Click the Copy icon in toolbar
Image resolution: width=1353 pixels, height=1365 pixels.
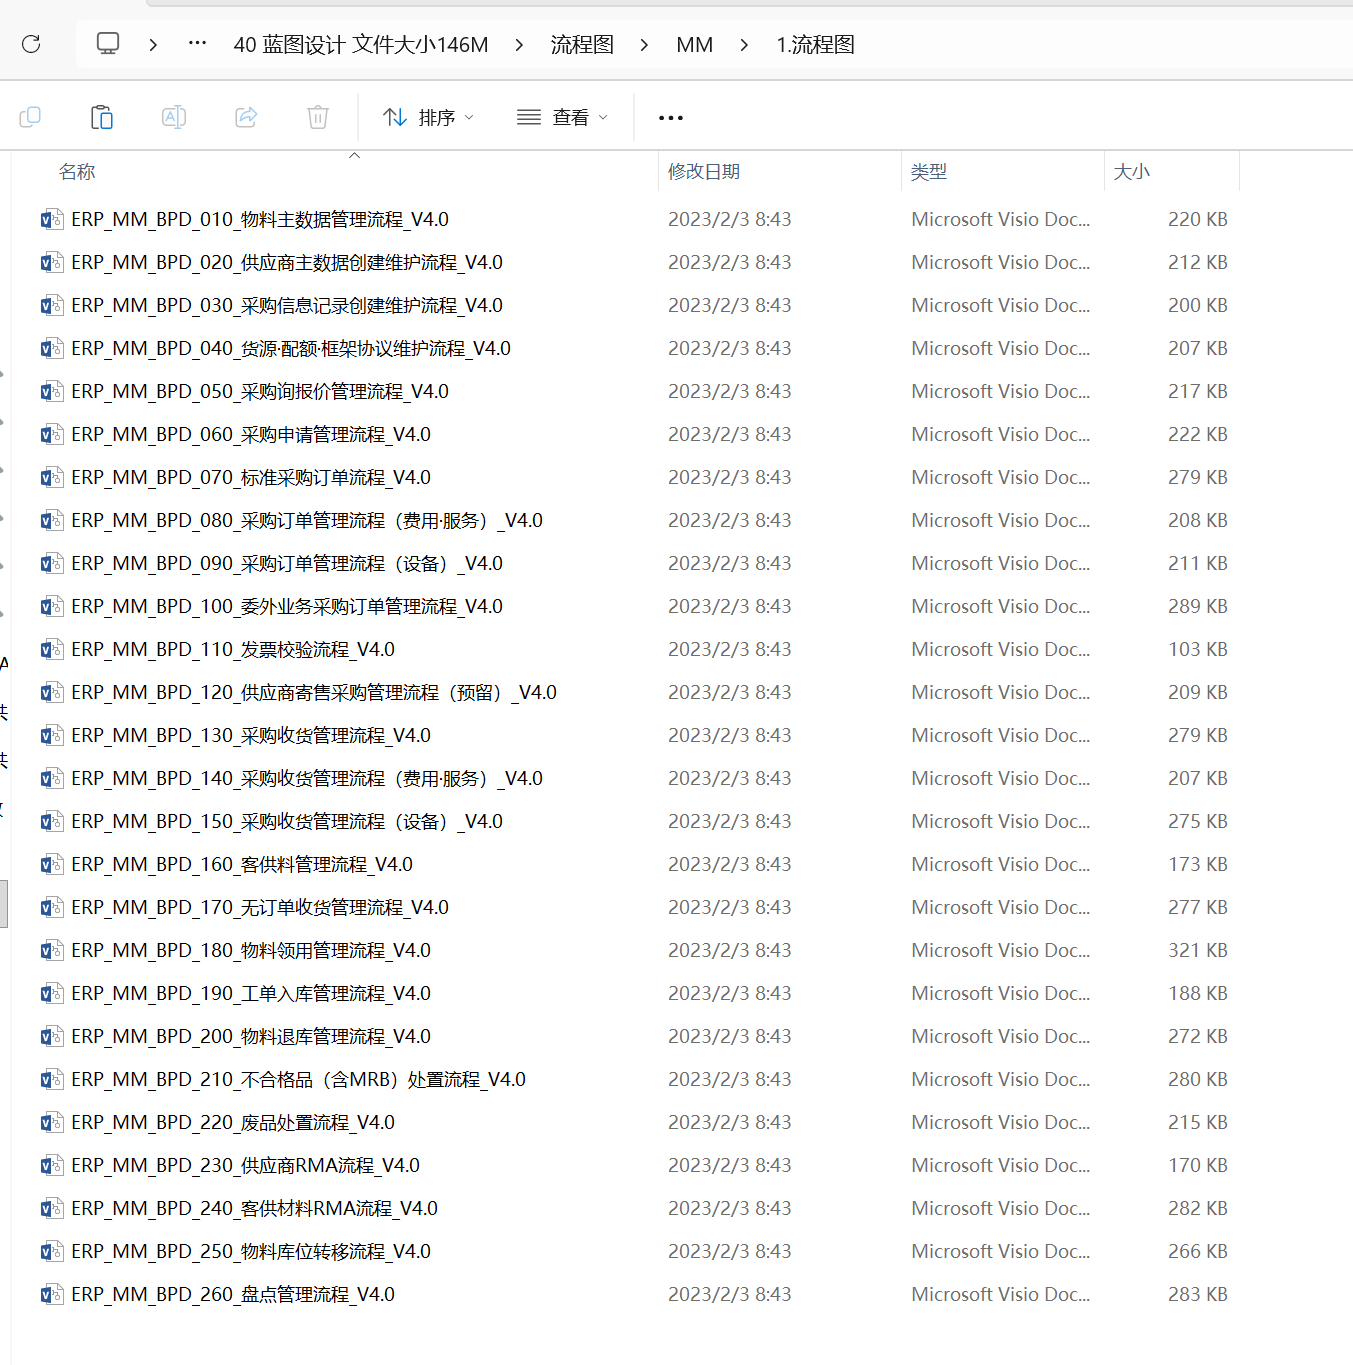click(x=30, y=117)
